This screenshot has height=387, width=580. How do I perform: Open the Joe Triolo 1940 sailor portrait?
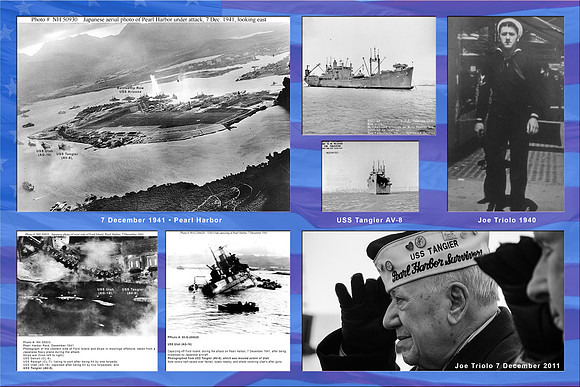(506, 114)
